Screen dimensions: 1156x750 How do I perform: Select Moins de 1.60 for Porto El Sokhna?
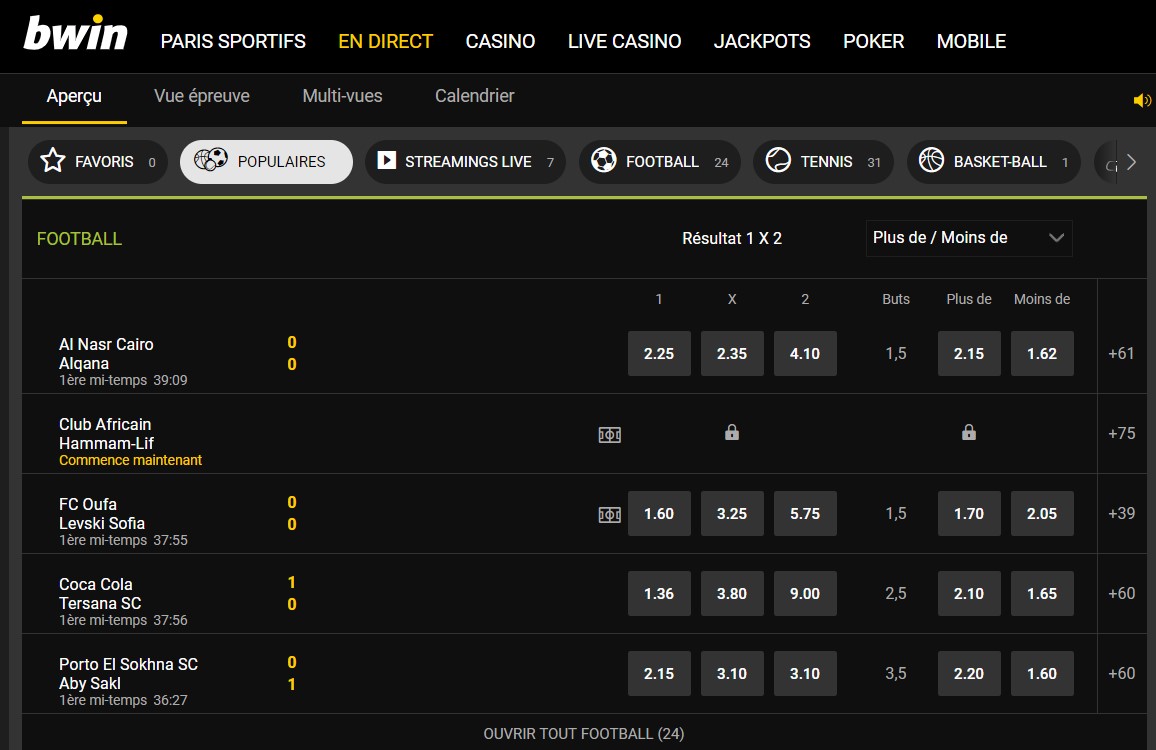pyautogui.click(x=1042, y=673)
